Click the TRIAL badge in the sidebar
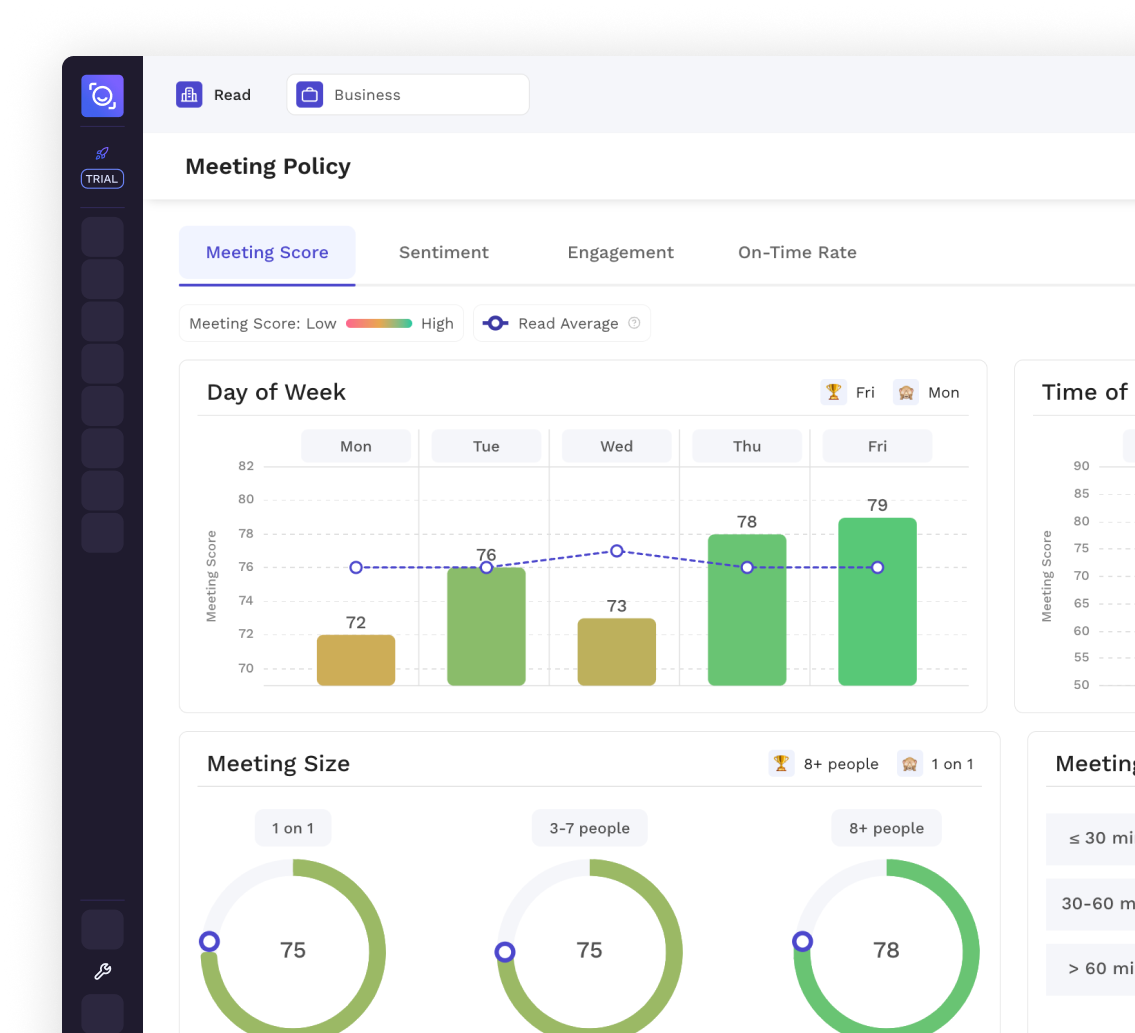 pos(102,179)
